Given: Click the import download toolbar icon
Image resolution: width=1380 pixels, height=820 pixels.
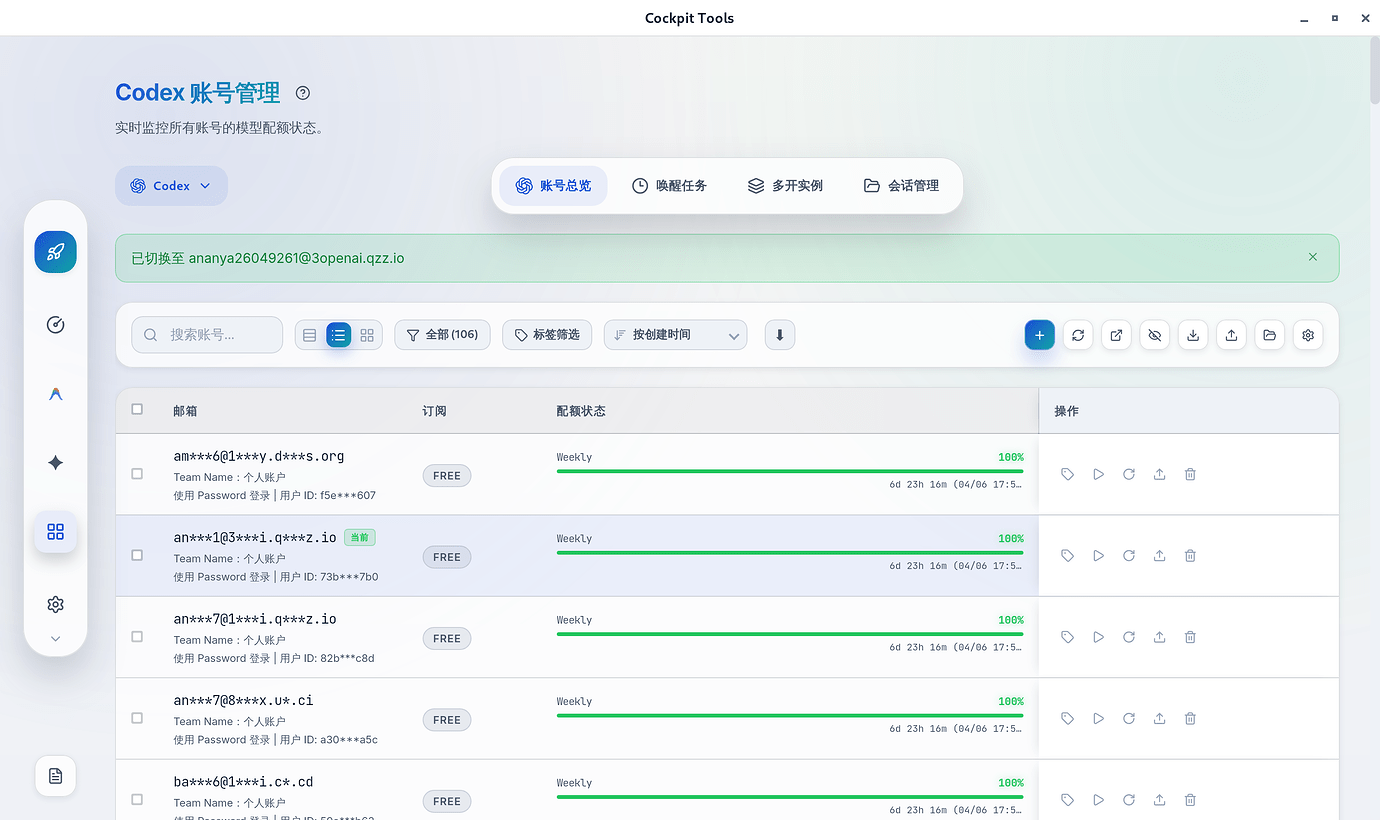Looking at the screenshot, I should [x=1193, y=335].
